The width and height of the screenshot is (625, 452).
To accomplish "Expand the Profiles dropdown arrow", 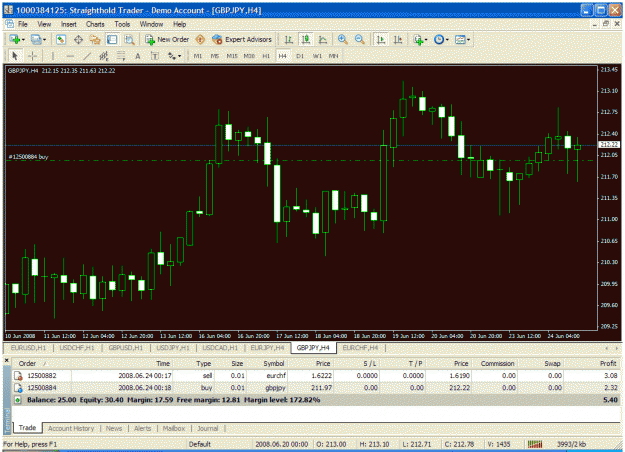I will click(44, 40).
